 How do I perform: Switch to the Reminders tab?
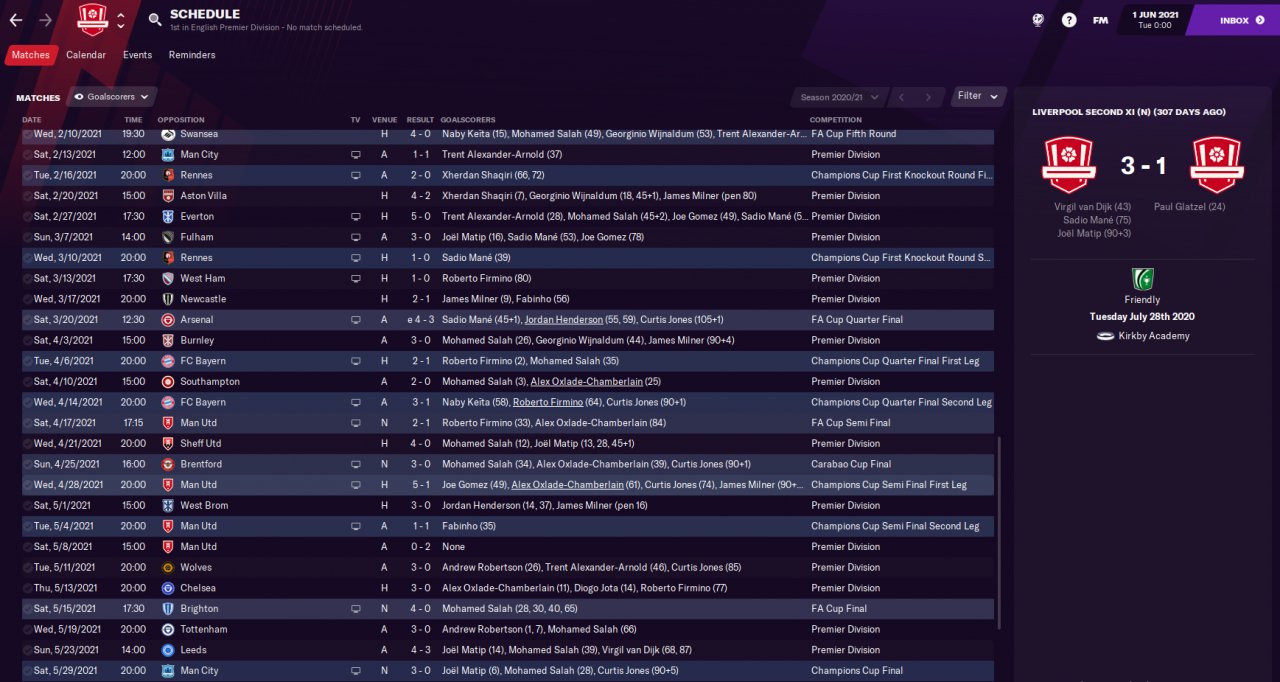(x=192, y=55)
